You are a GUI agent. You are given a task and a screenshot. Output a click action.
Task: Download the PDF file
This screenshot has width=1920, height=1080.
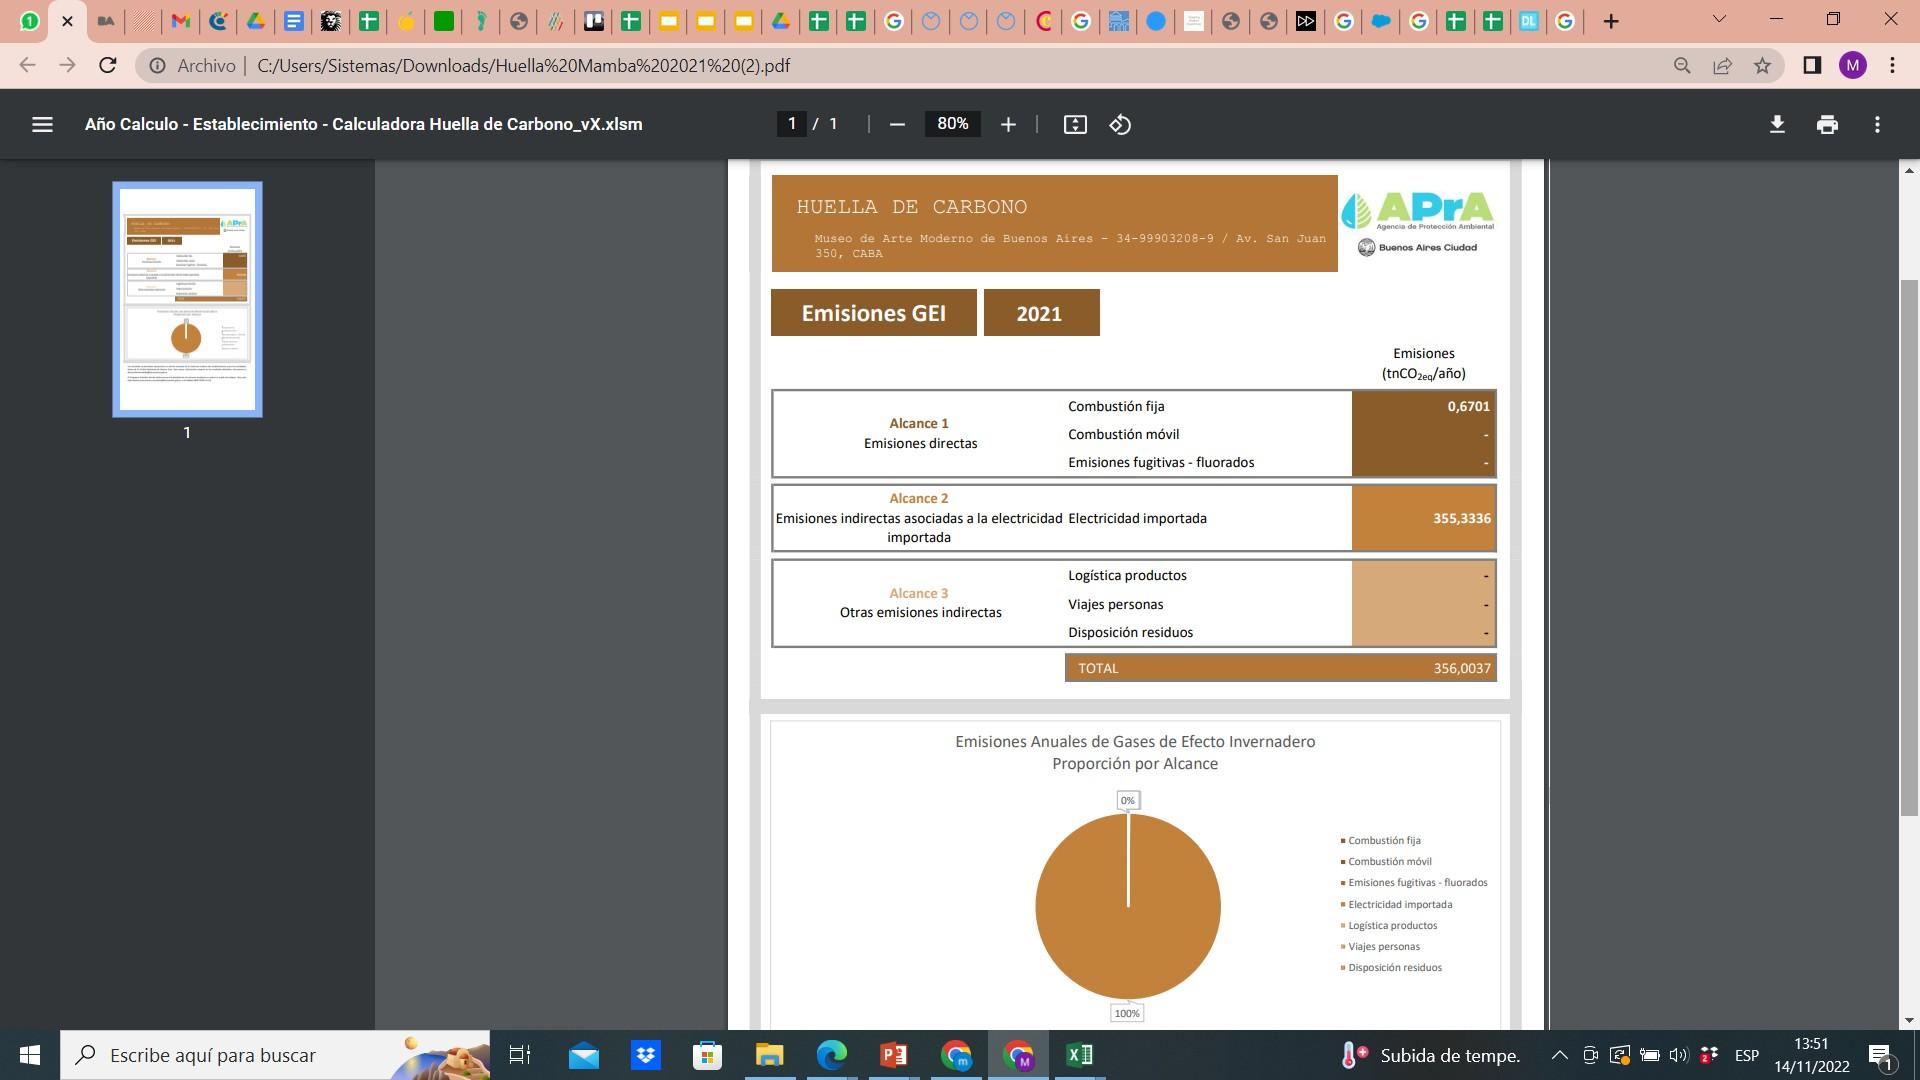click(1777, 125)
